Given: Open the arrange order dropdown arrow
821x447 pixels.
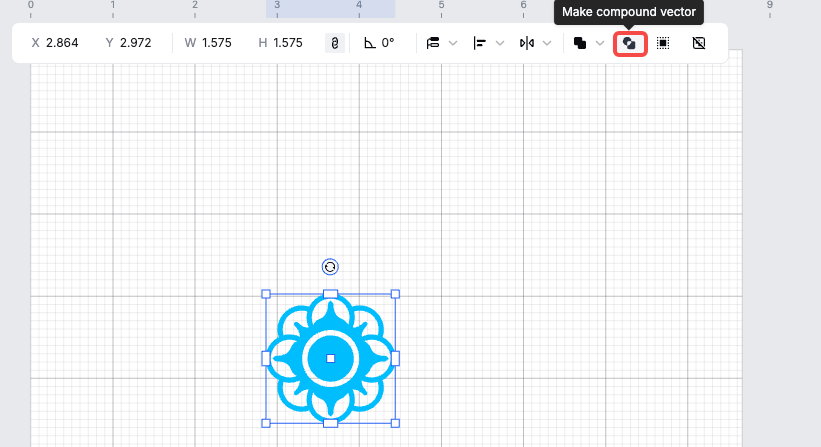Looking at the screenshot, I should pyautogui.click(x=453, y=43).
